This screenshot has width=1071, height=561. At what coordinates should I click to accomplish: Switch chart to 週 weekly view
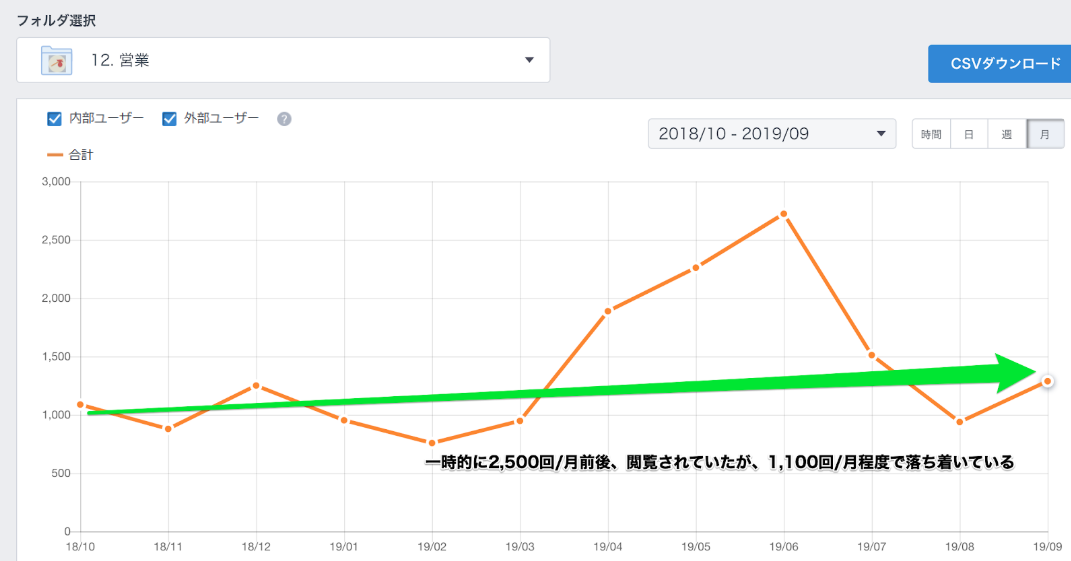point(1007,134)
